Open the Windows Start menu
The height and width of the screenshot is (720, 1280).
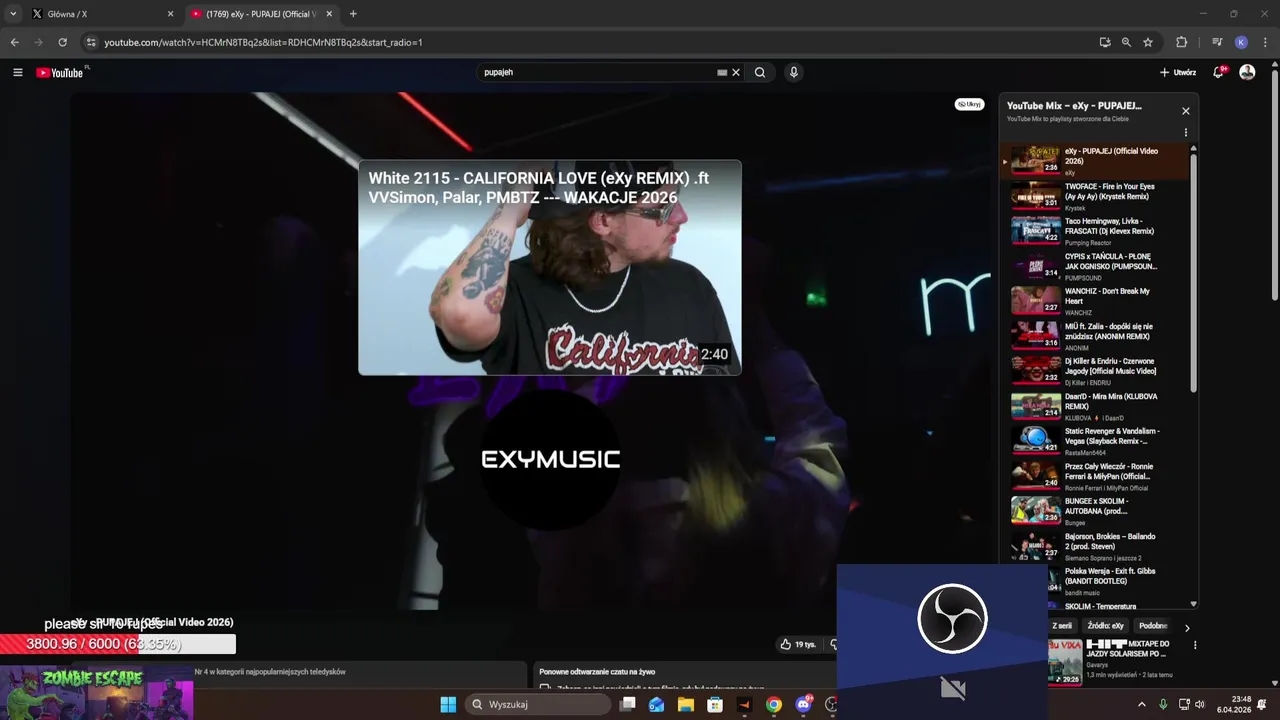tap(448, 704)
